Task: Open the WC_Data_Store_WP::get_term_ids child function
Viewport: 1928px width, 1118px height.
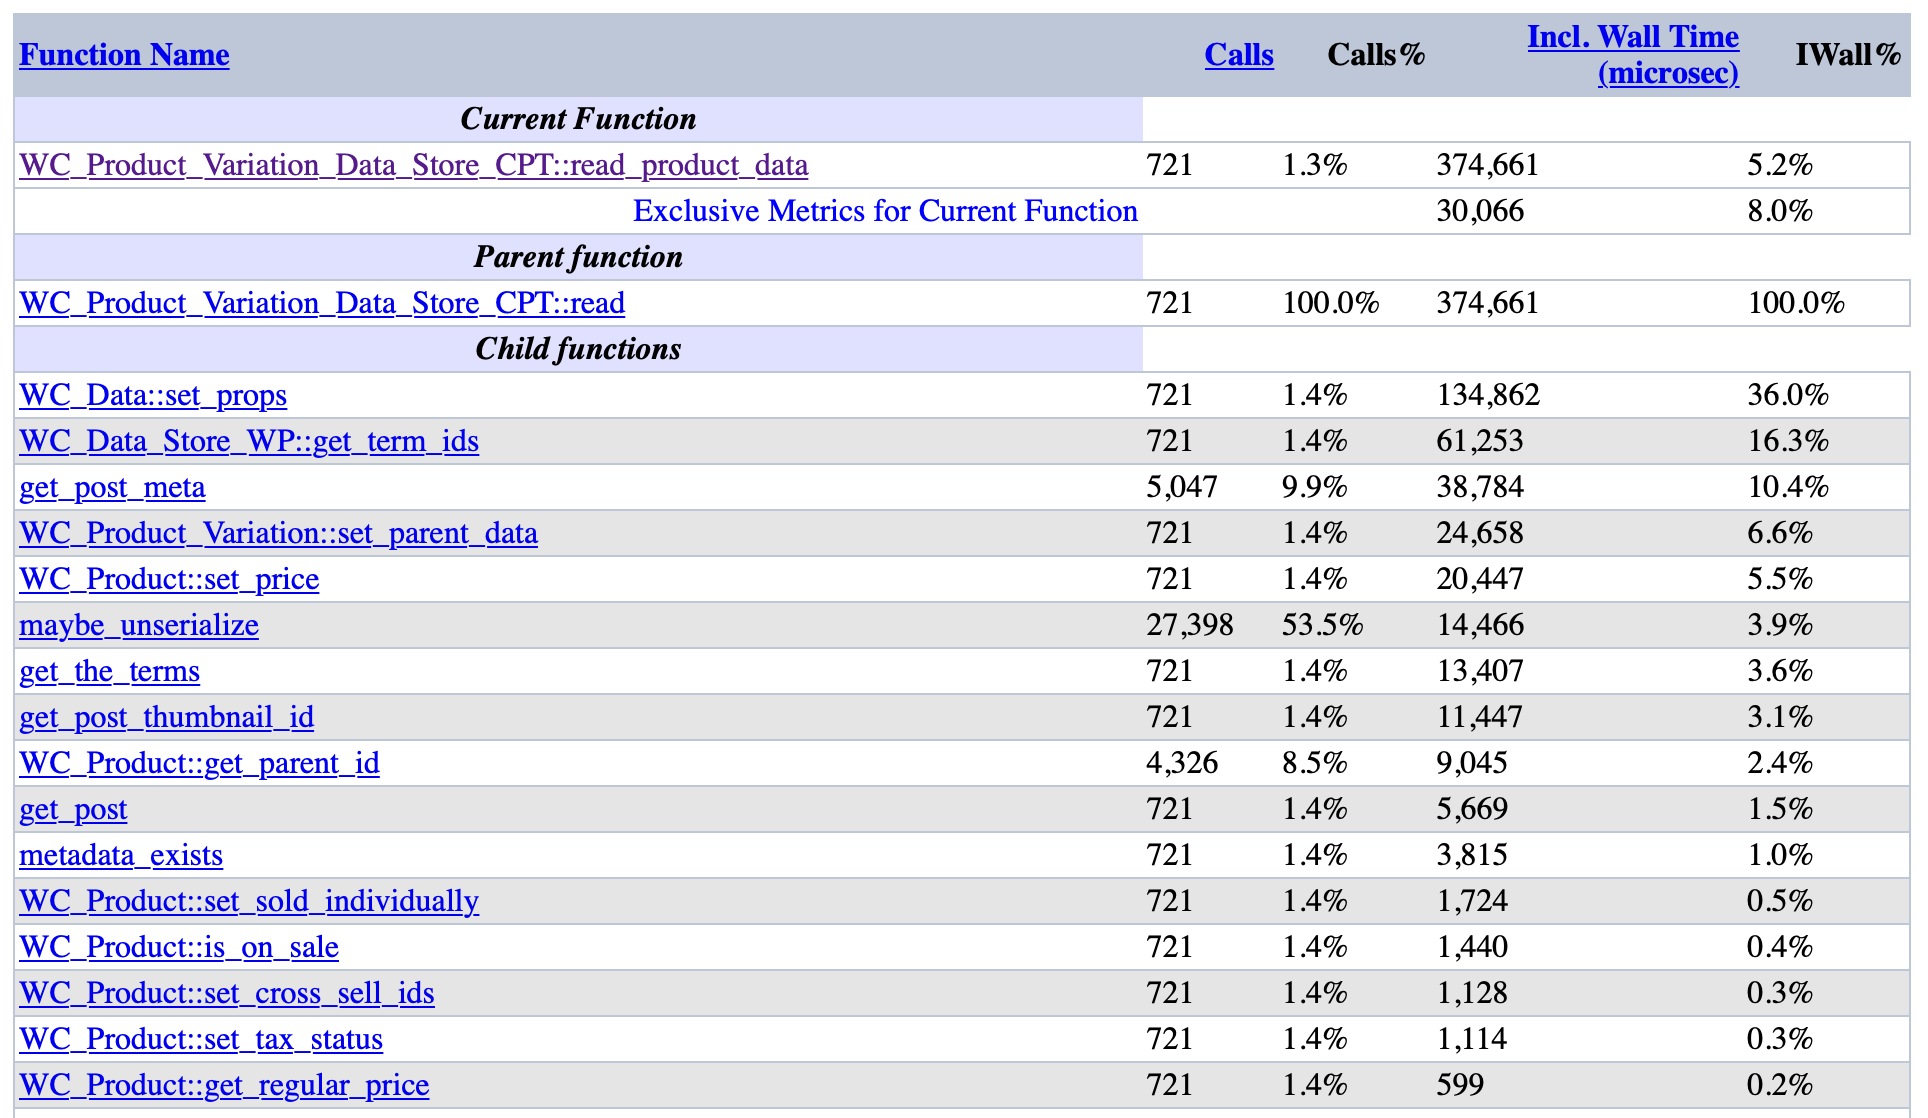Action: pyautogui.click(x=248, y=441)
